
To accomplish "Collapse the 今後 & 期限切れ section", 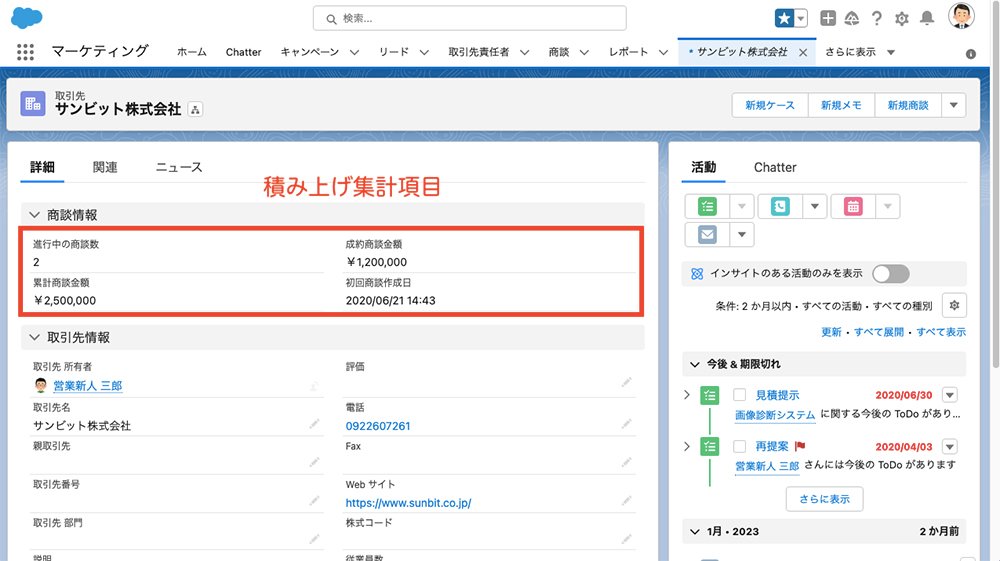I will [x=695, y=365].
